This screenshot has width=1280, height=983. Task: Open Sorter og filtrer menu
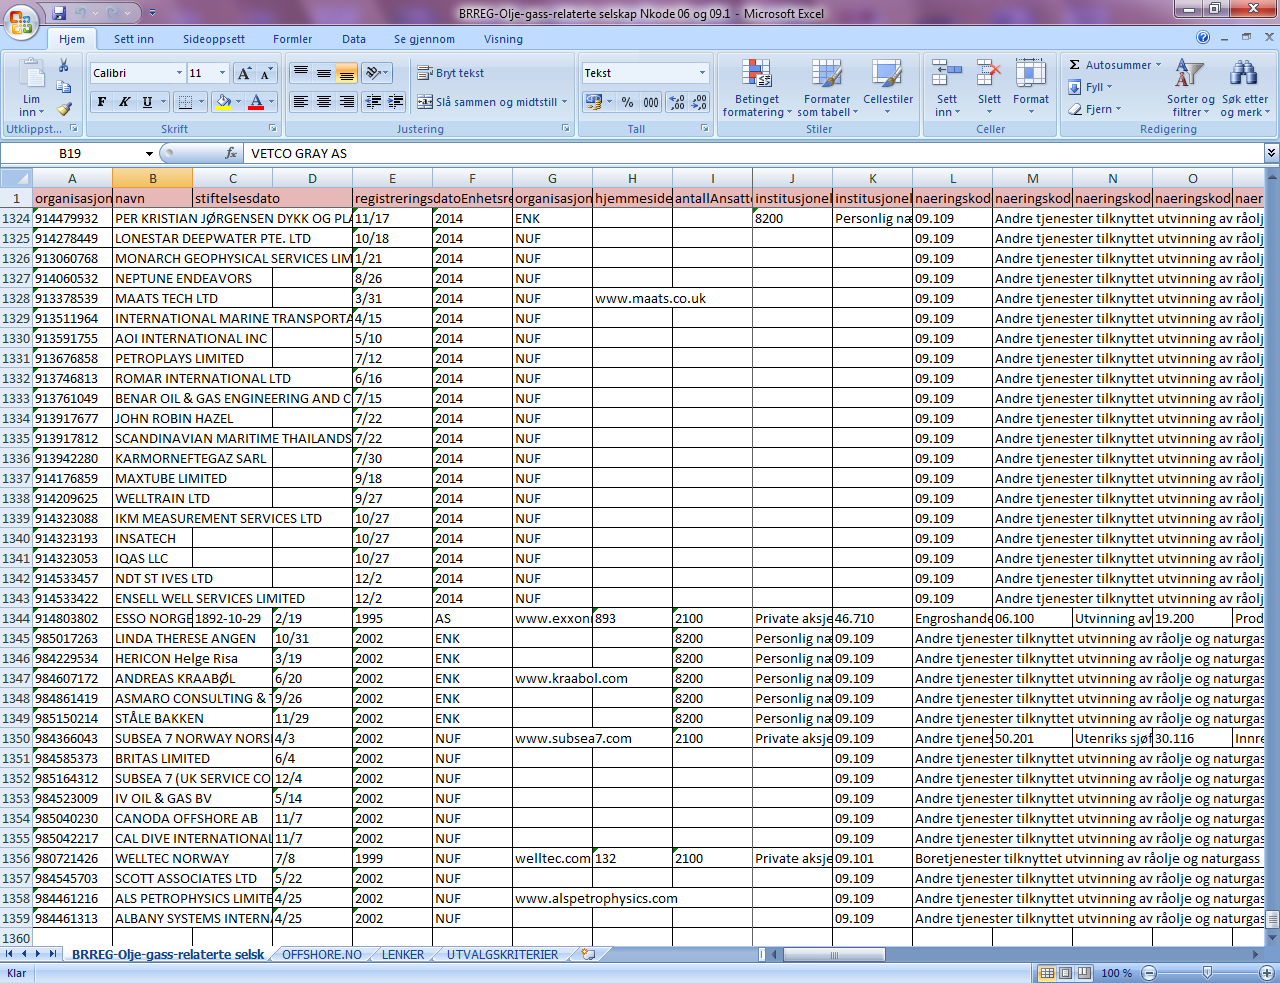[x=1190, y=88]
